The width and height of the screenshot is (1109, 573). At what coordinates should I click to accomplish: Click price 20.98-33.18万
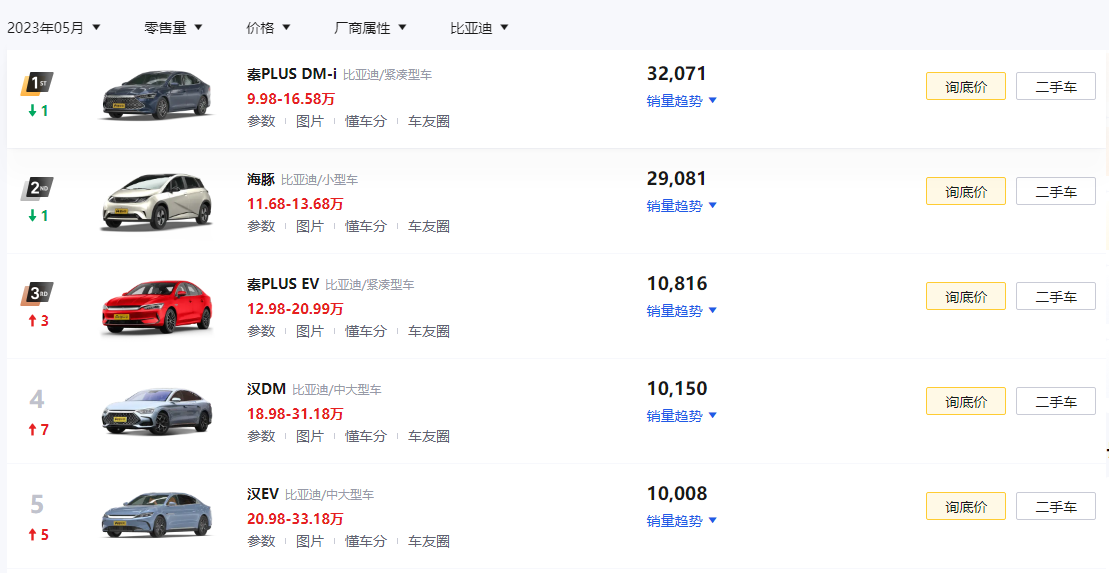point(295,519)
